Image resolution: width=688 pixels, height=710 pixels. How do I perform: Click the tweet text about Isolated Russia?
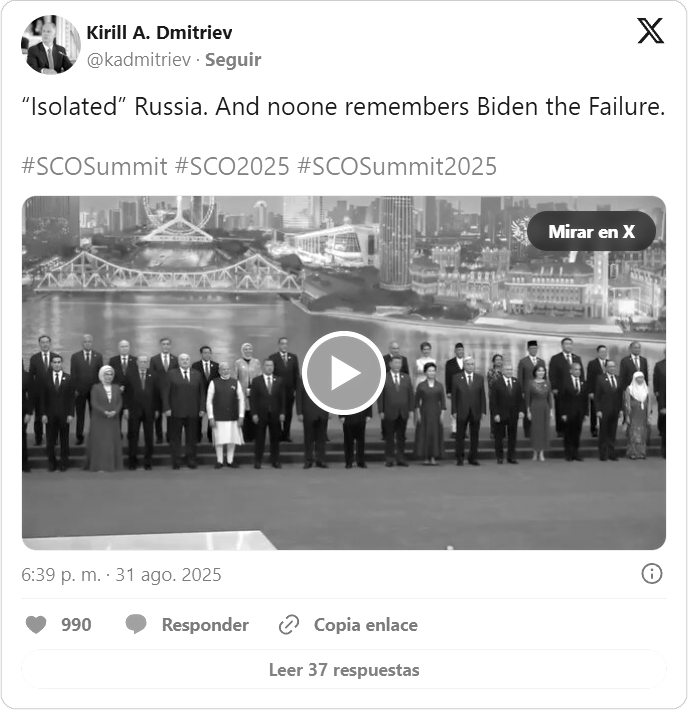point(343,107)
